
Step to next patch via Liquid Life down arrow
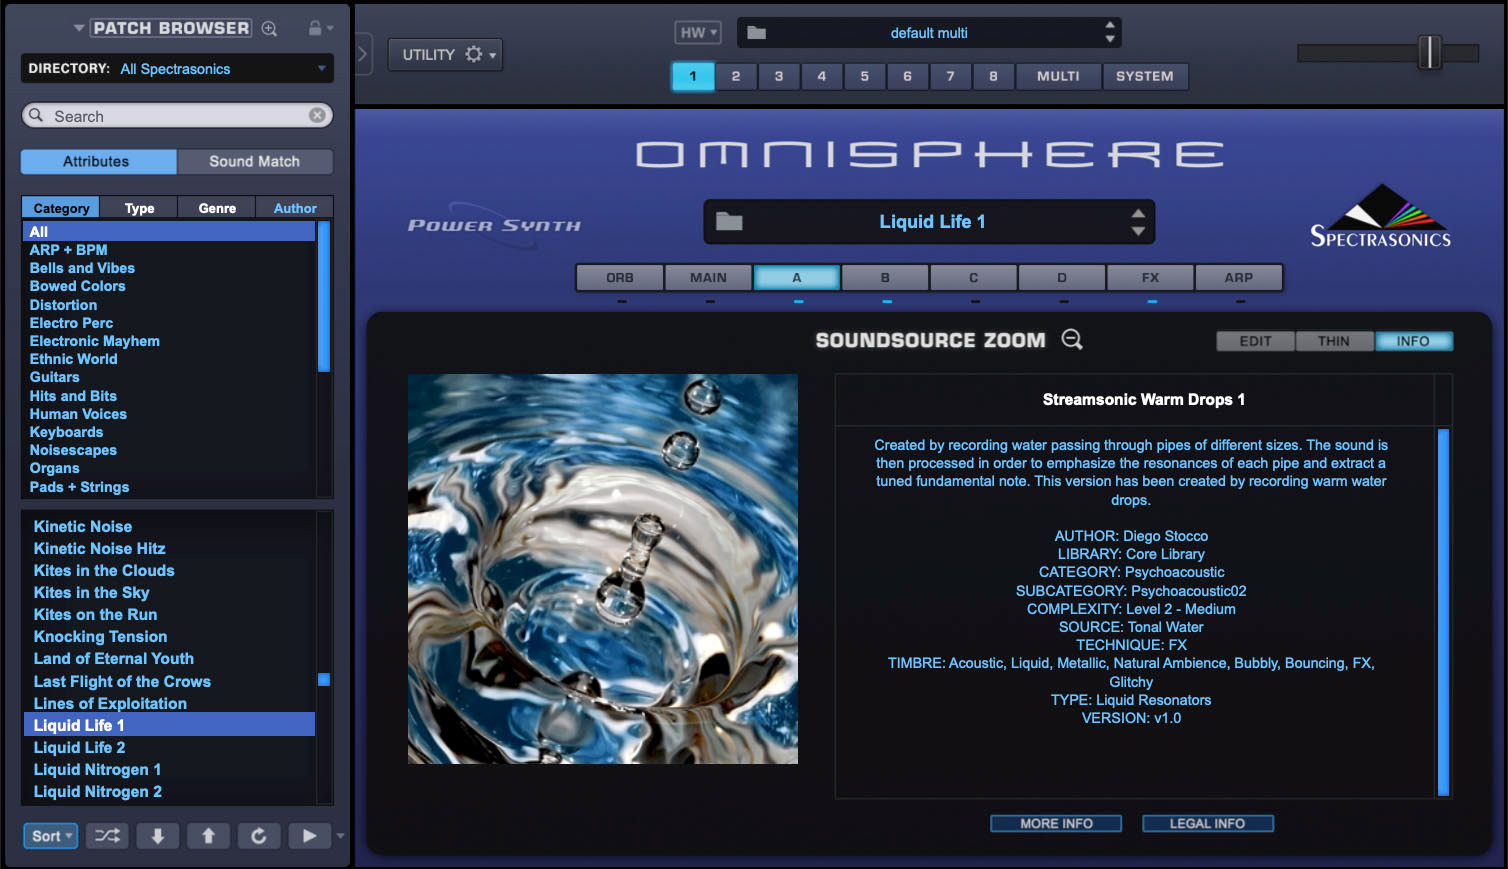coord(1138,231)
